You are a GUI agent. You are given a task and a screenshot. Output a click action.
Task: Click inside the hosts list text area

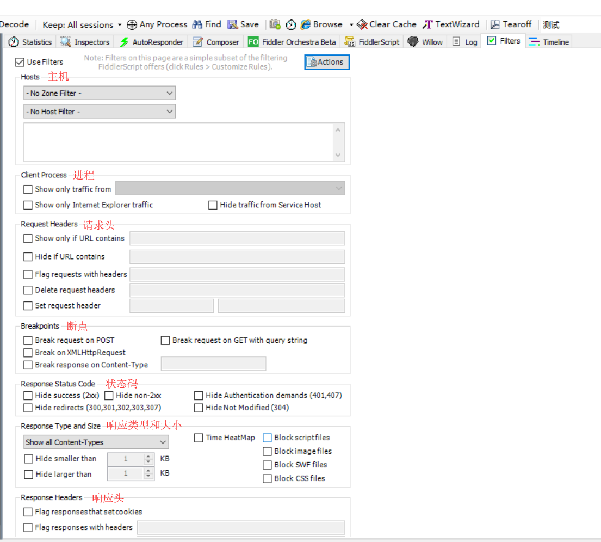click(178, 142)
